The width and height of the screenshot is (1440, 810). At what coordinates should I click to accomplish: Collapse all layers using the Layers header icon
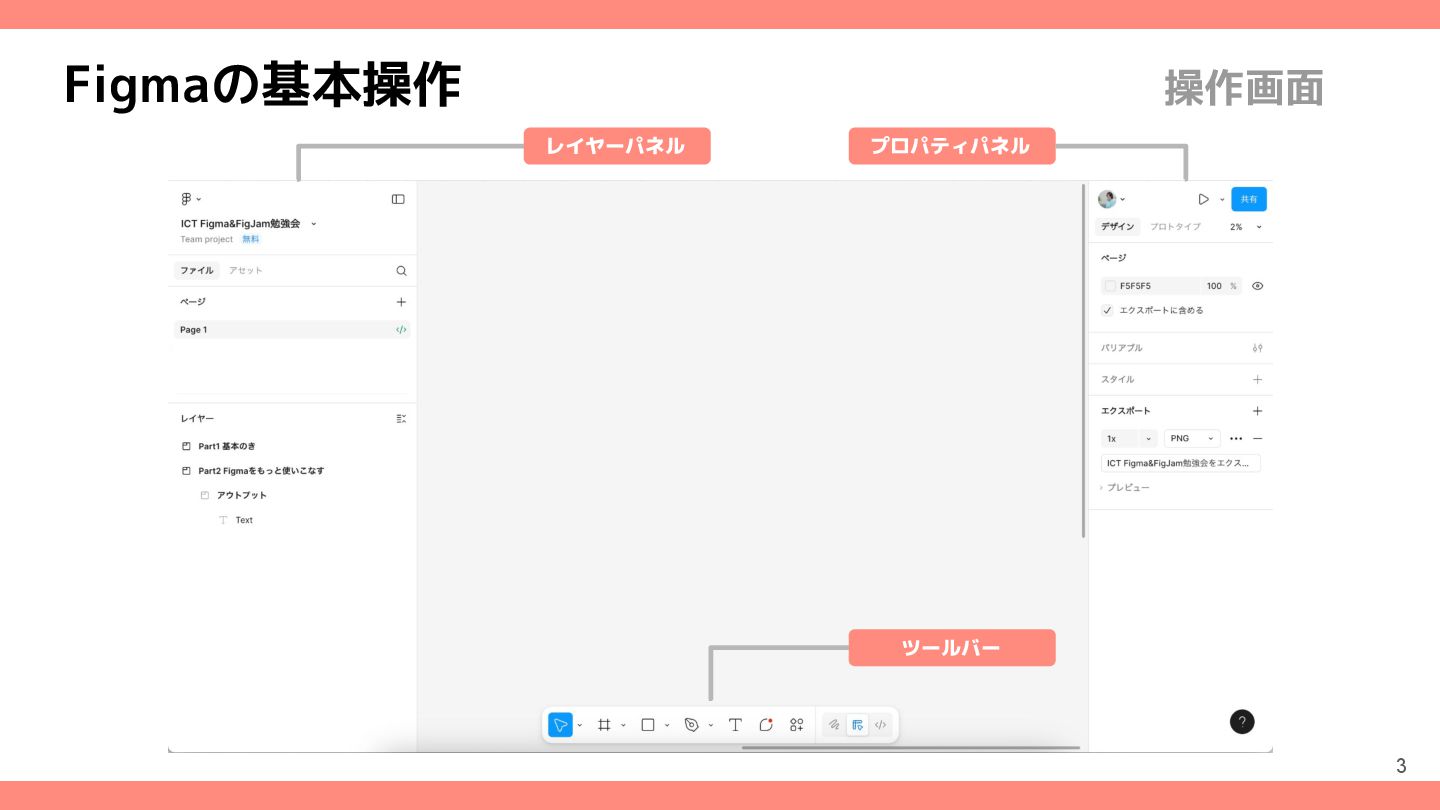pos(401,419)
